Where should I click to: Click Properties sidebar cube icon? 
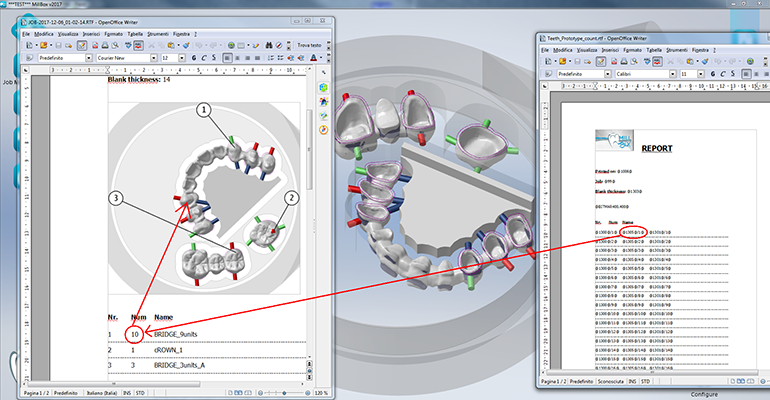pyautogui.click(x=324, y=87)
